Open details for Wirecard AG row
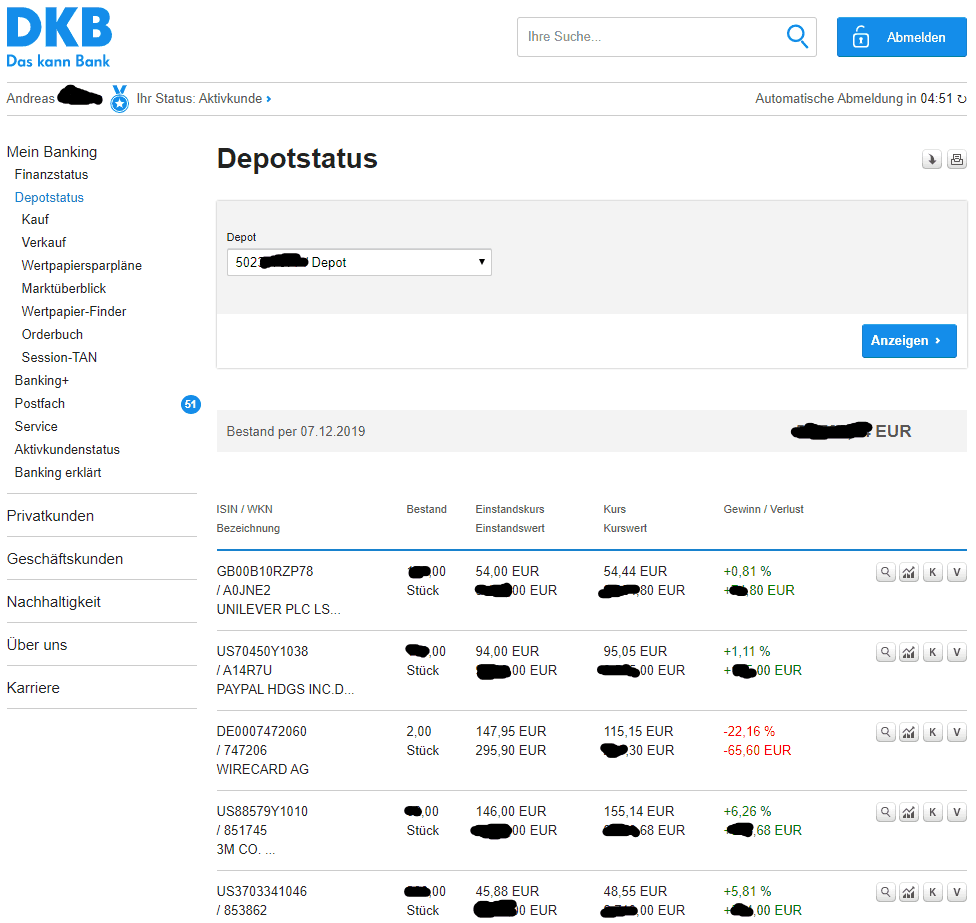This screenshot has width=976, height=923. click(x=885, y=732)
